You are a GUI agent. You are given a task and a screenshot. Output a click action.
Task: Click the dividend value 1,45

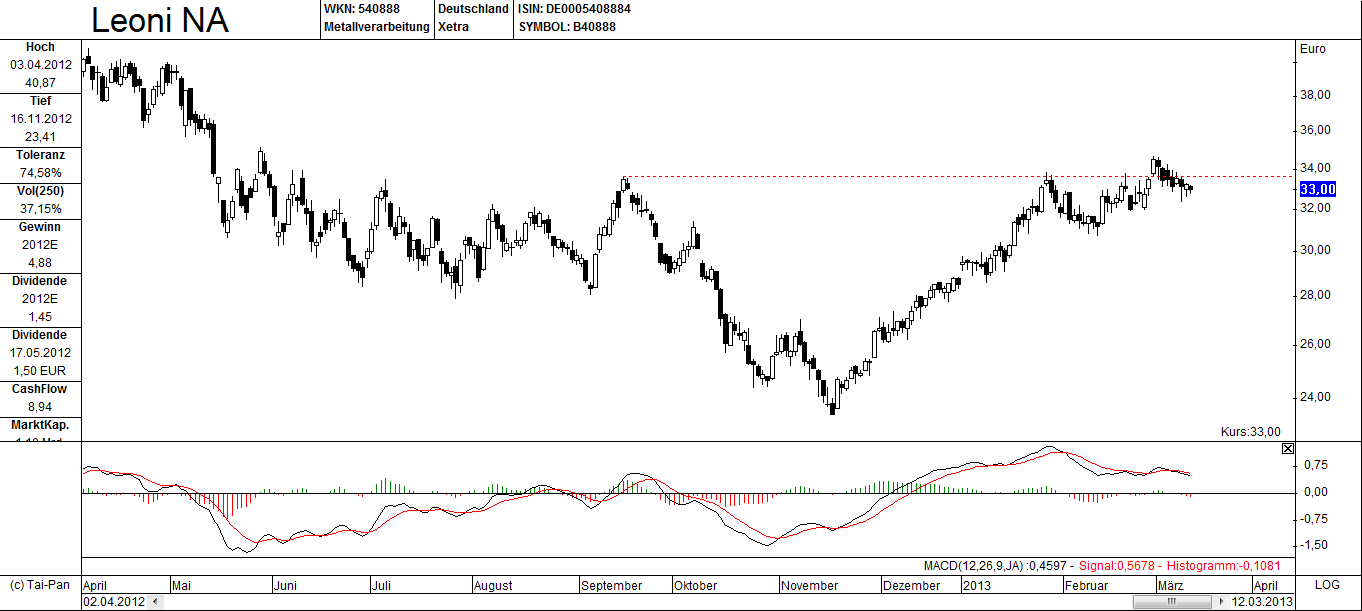(x=41, y=317)
